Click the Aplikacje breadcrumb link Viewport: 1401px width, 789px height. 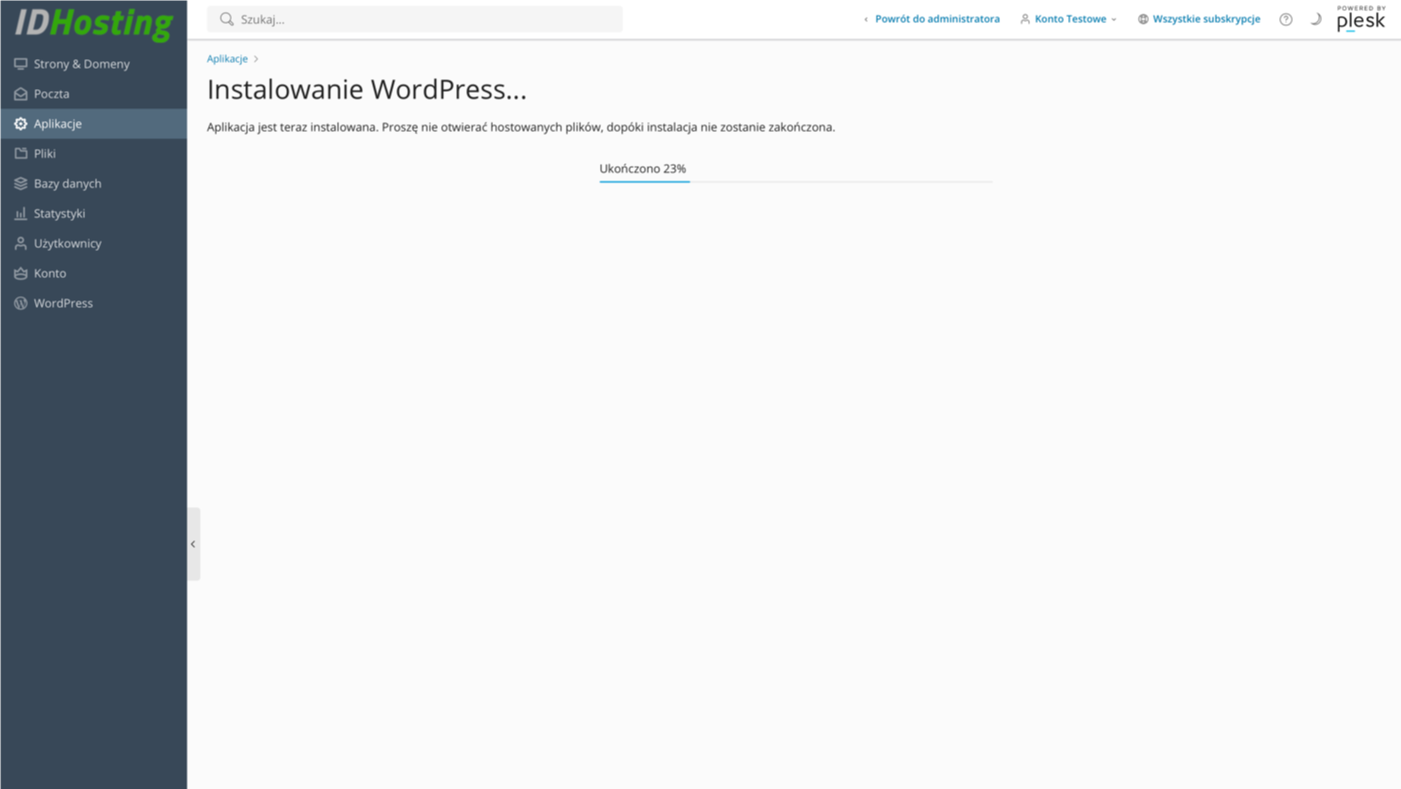coord(227,59)
